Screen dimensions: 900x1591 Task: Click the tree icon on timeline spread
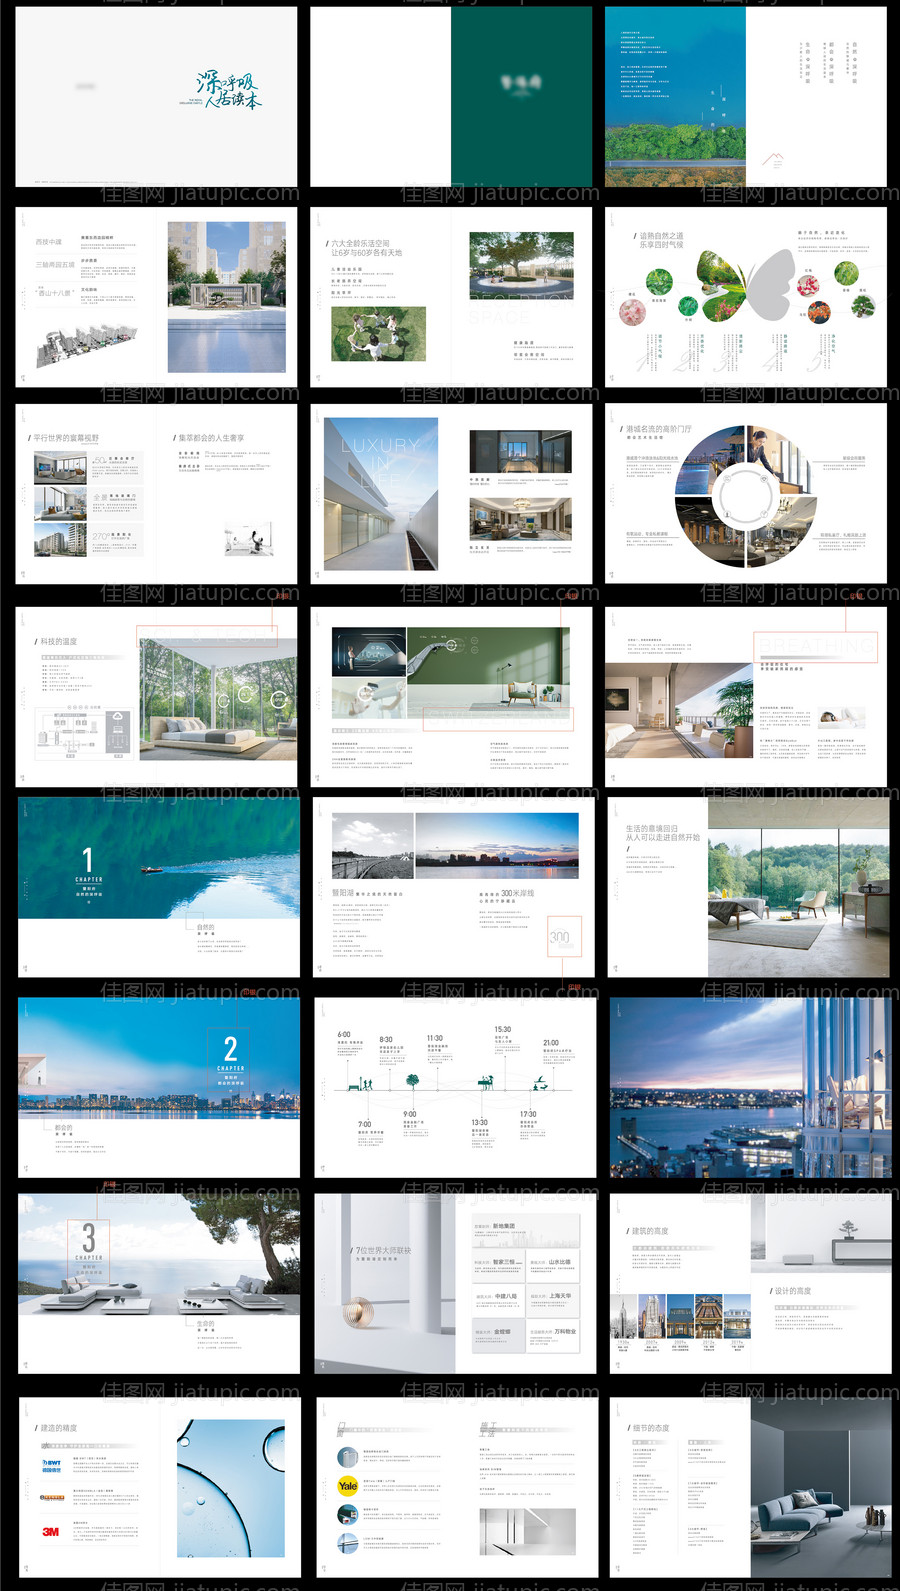(x=412, y=1081)
